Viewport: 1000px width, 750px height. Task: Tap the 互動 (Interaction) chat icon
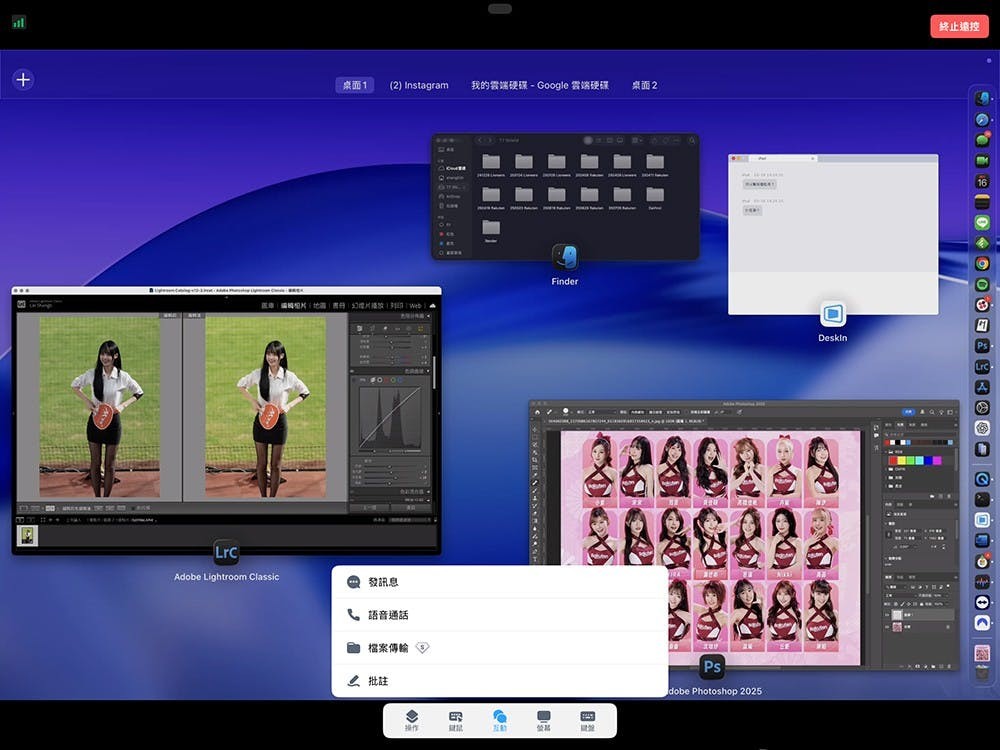[x=499, y=720]
